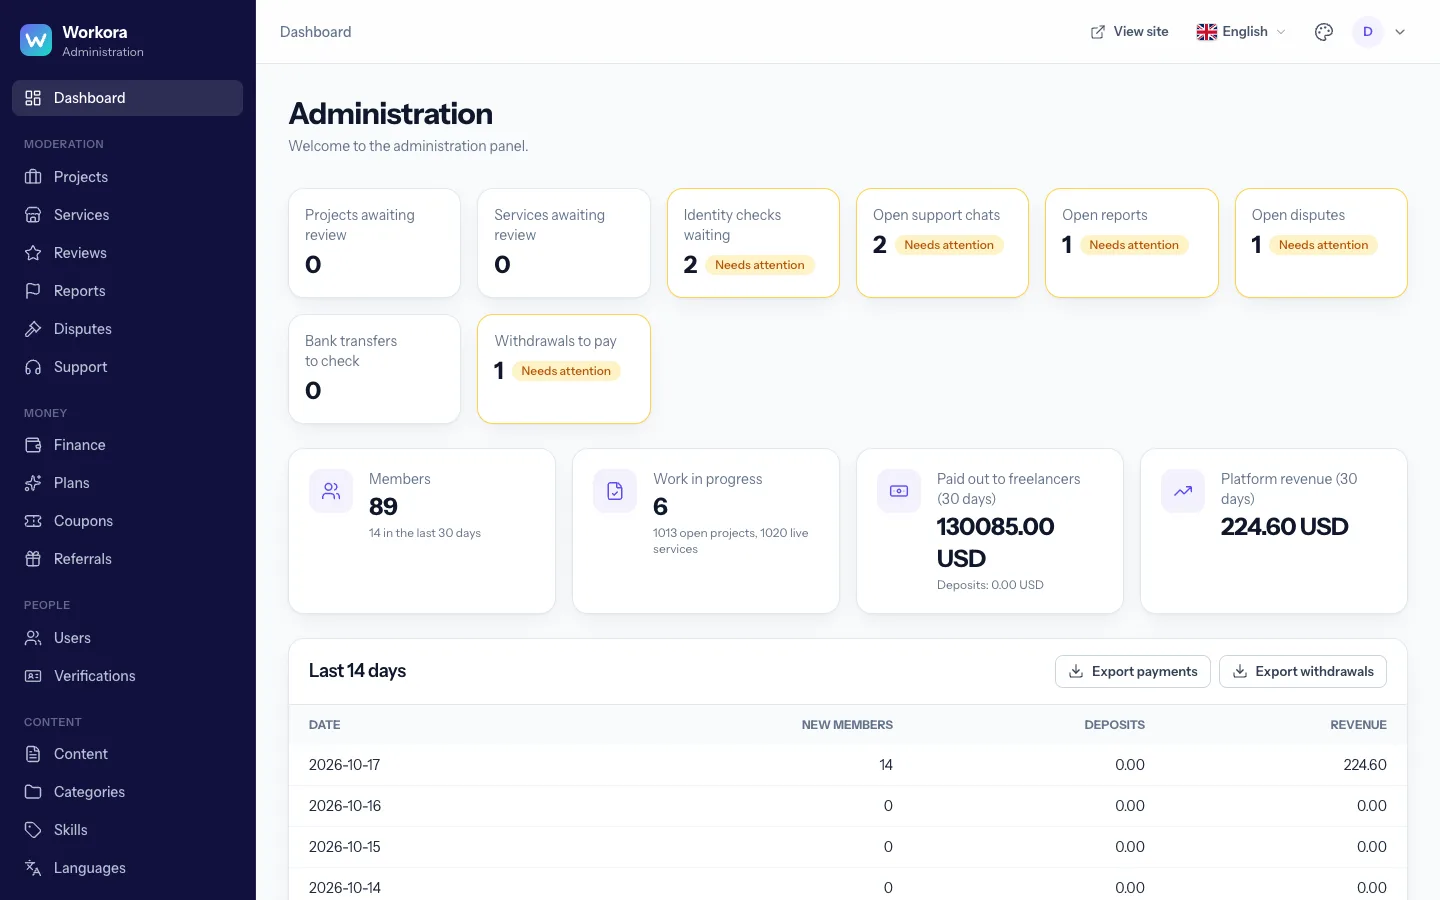The width and height of the screenshot is (1440, 900).
Task: Click the Export withdrawals button
Action: [1303, 672]
